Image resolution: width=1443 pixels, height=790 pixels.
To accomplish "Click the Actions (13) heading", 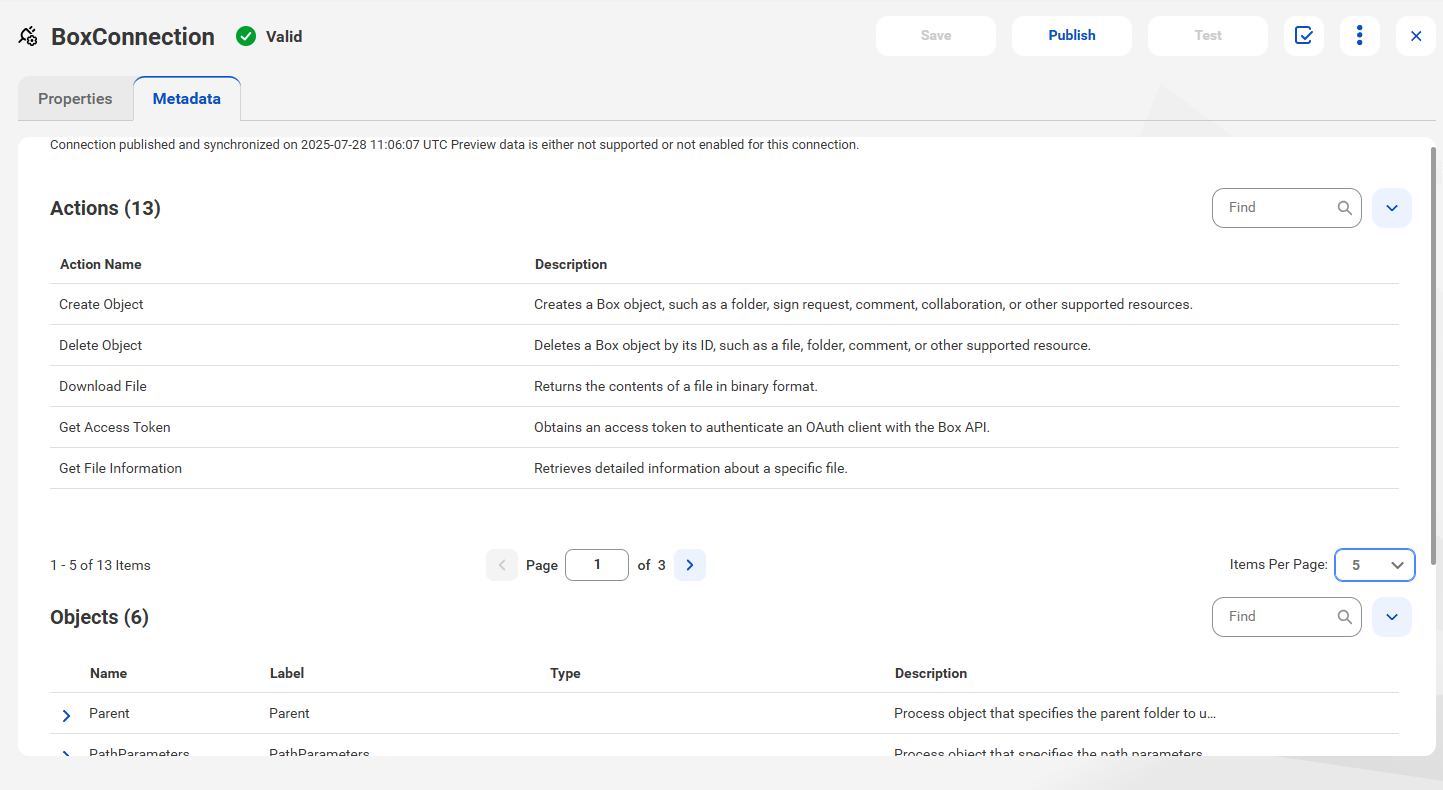I will click(x=105, y=208).
